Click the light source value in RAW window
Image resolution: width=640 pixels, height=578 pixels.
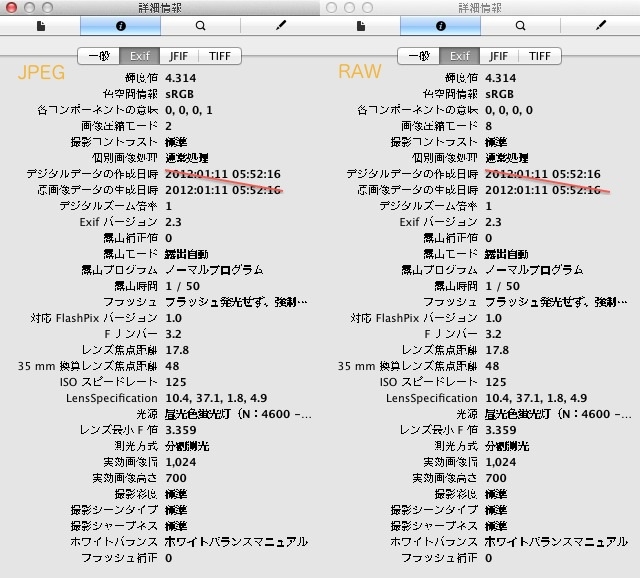[x=558, y=414]
